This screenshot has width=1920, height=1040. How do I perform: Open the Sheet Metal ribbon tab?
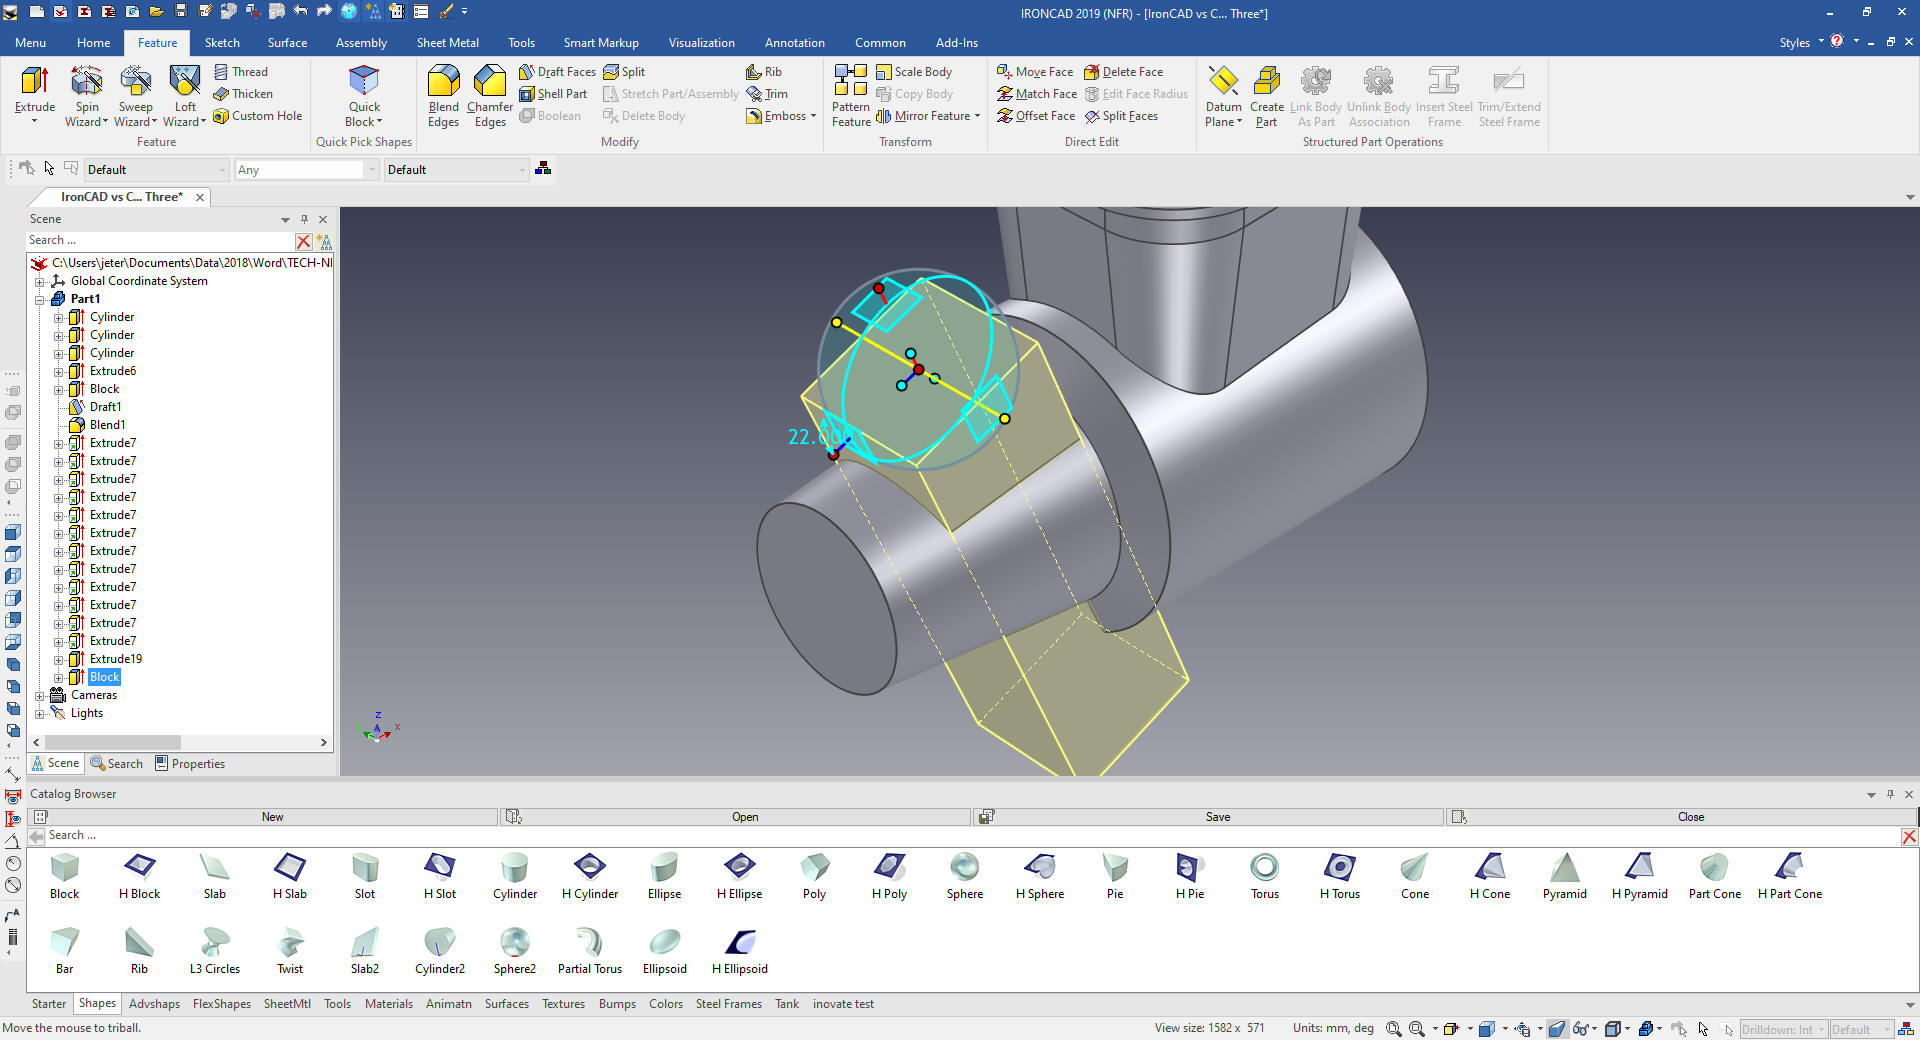447,43
